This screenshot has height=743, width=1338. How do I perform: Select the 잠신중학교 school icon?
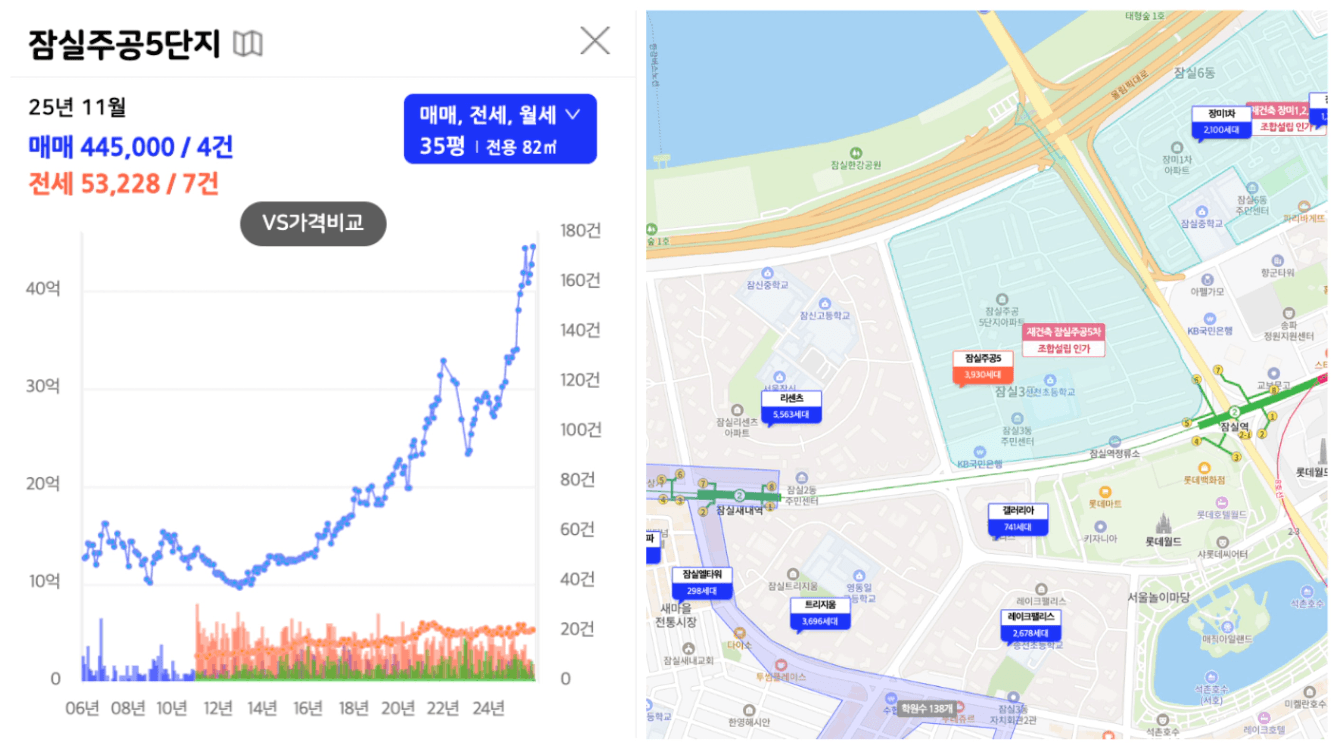point(767,272)
